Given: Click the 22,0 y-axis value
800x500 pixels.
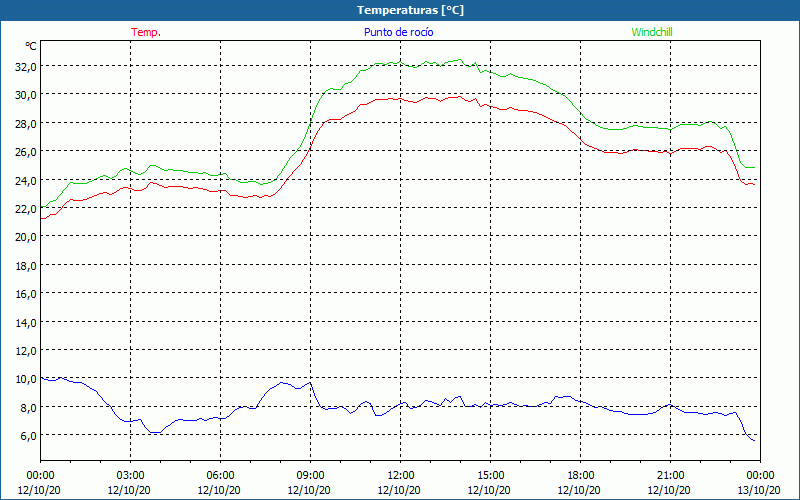Looking at the screenshot, I should pyautogui.click(x=26, y=208).
